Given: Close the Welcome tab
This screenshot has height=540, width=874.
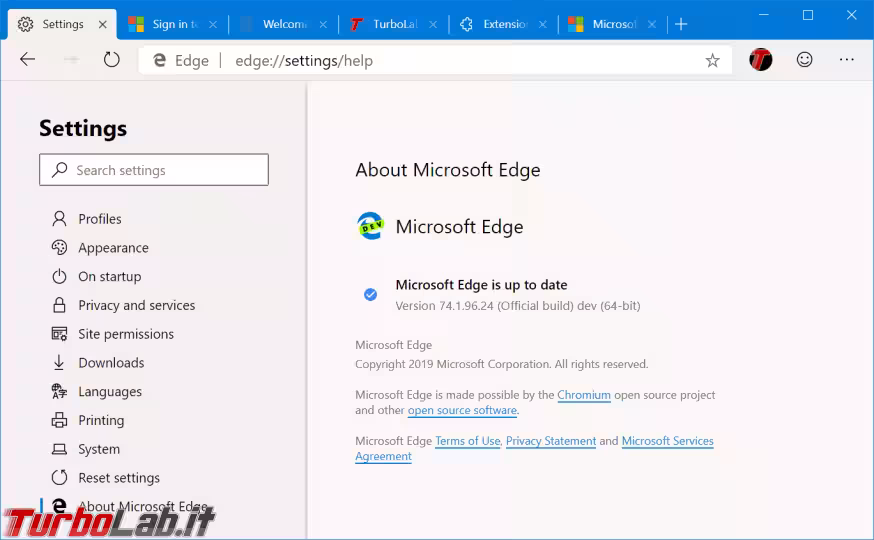Looking at the screenshot, I should click(323, 25).
